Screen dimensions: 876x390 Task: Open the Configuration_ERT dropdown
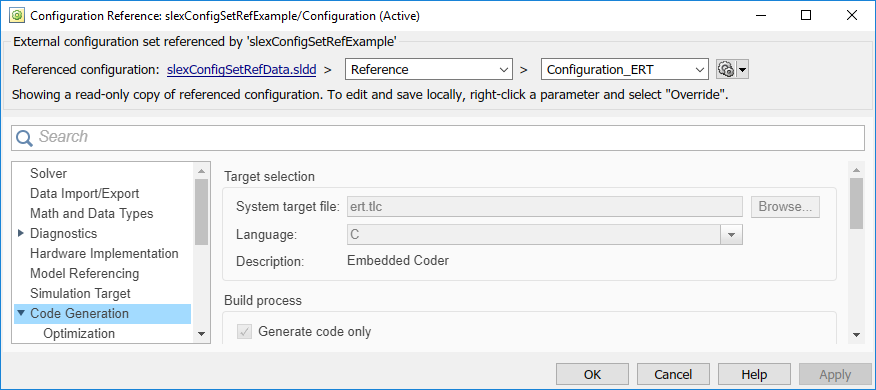pyautogui.click(x=625, y=70)
